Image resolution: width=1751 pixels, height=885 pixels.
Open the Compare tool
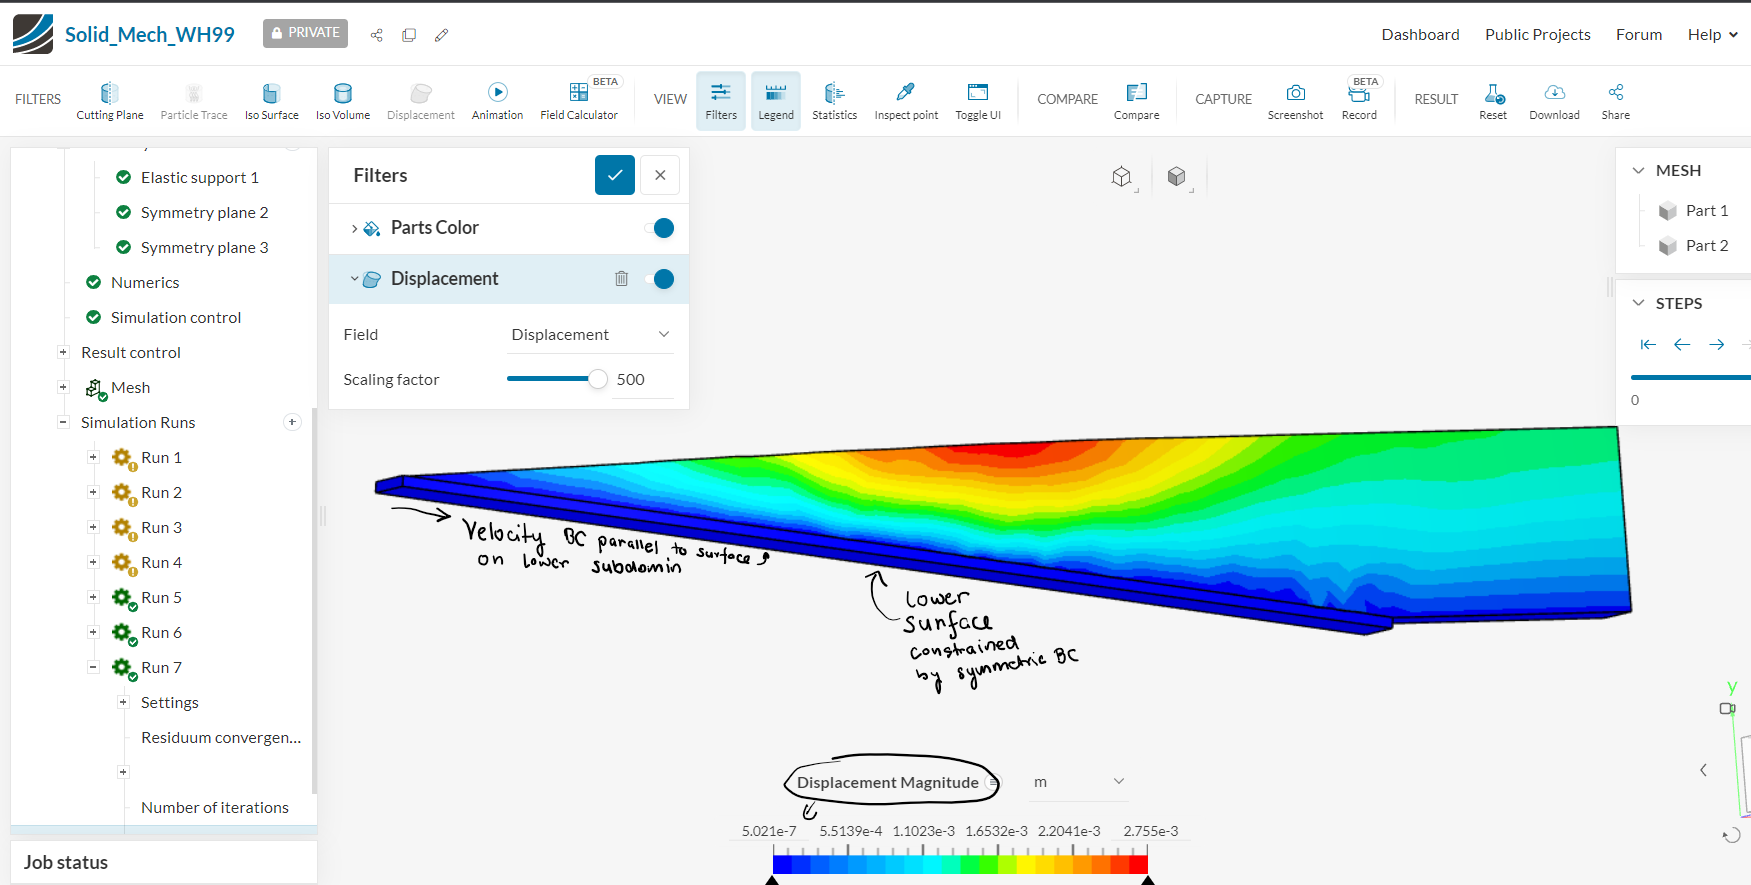(1137, 101)
